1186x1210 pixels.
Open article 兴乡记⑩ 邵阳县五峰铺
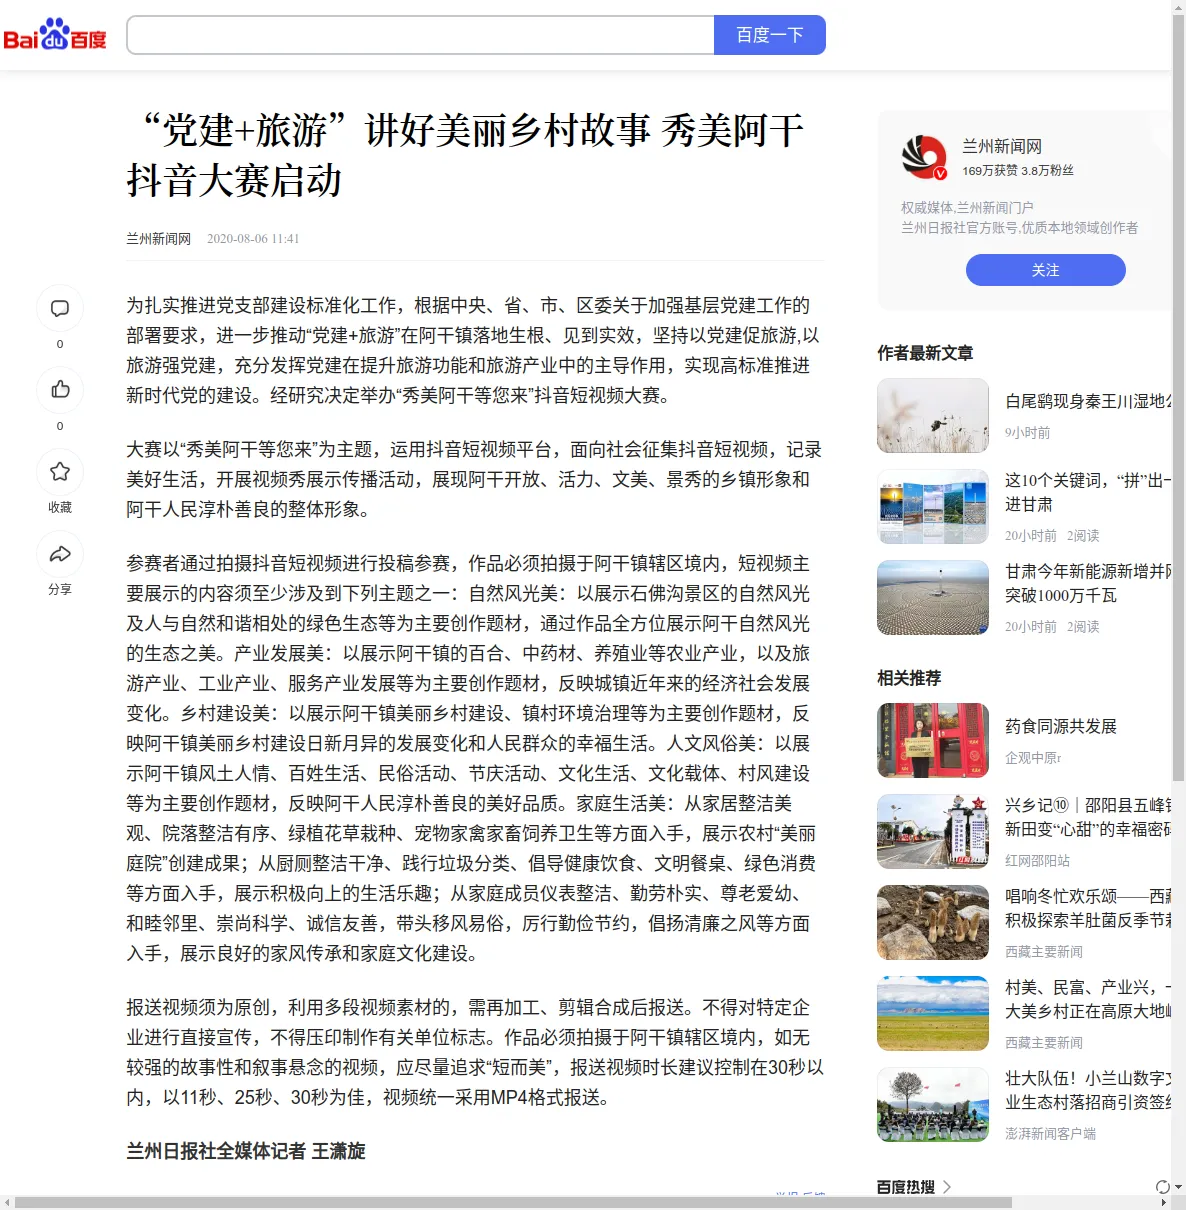(1088, 817)
